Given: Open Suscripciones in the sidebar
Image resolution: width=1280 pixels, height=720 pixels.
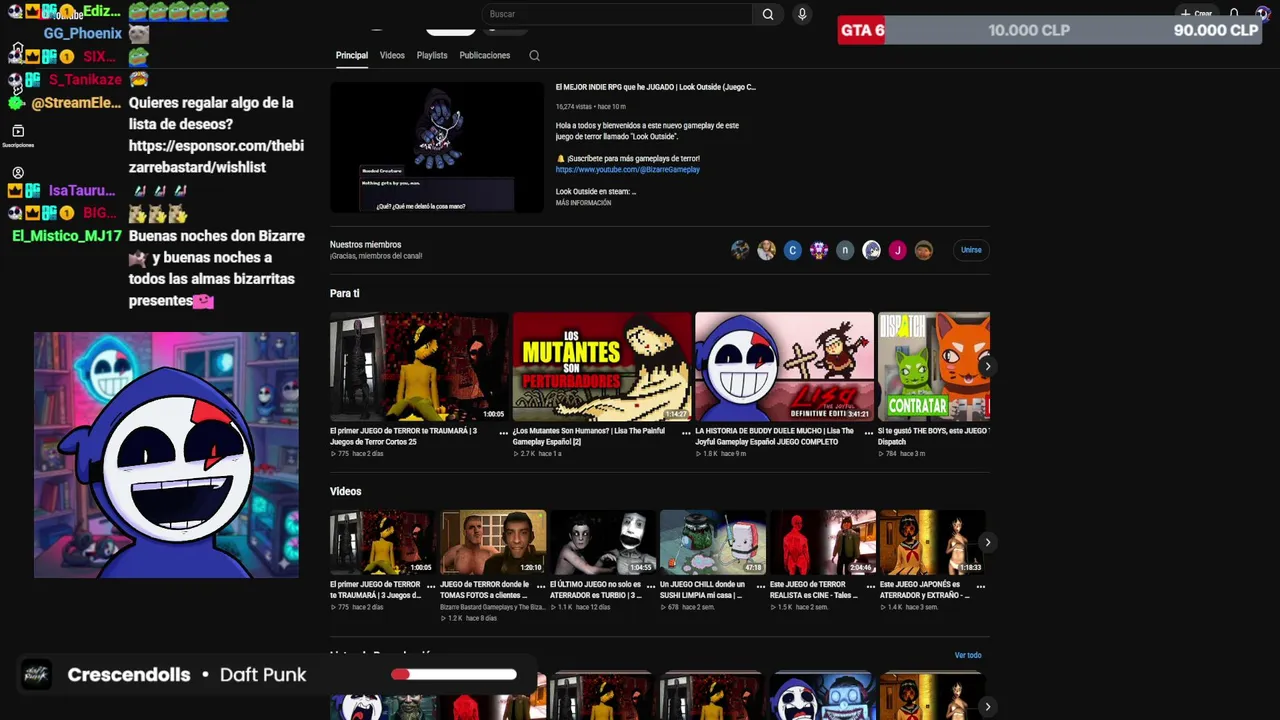Looking at the screenshot, I should click(x=18, y=136).
